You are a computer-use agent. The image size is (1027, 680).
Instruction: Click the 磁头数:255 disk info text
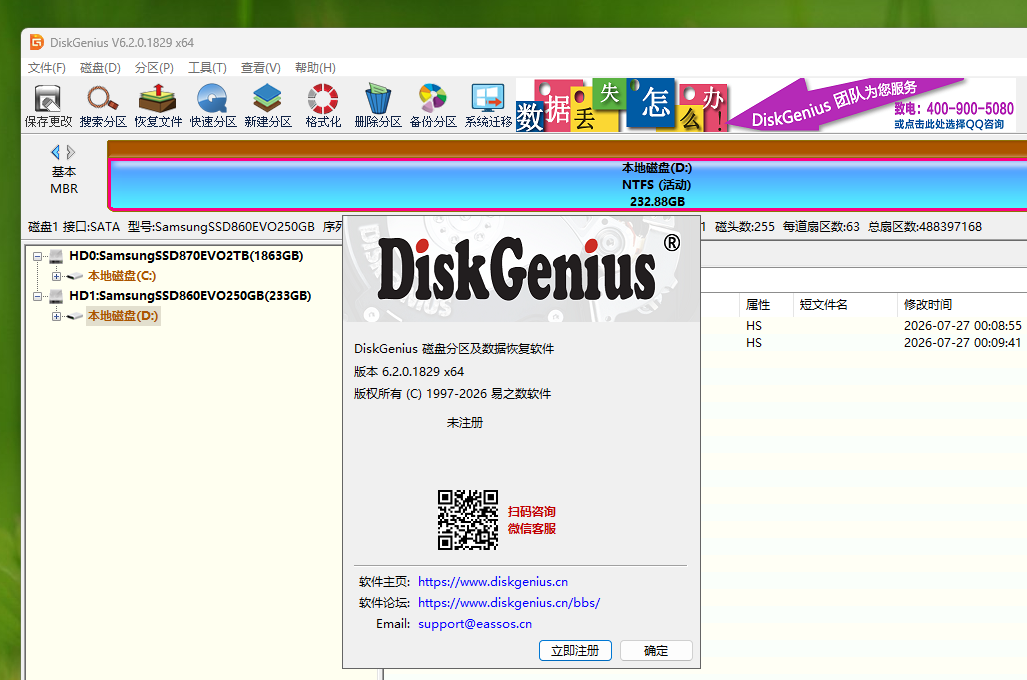pos(745,227)
